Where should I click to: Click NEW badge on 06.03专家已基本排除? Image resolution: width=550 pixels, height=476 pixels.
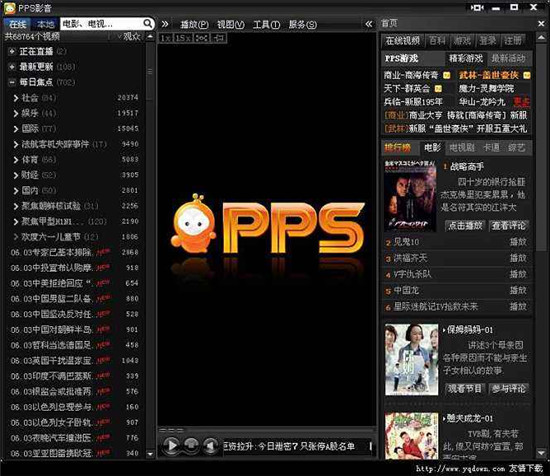point(103,252)
